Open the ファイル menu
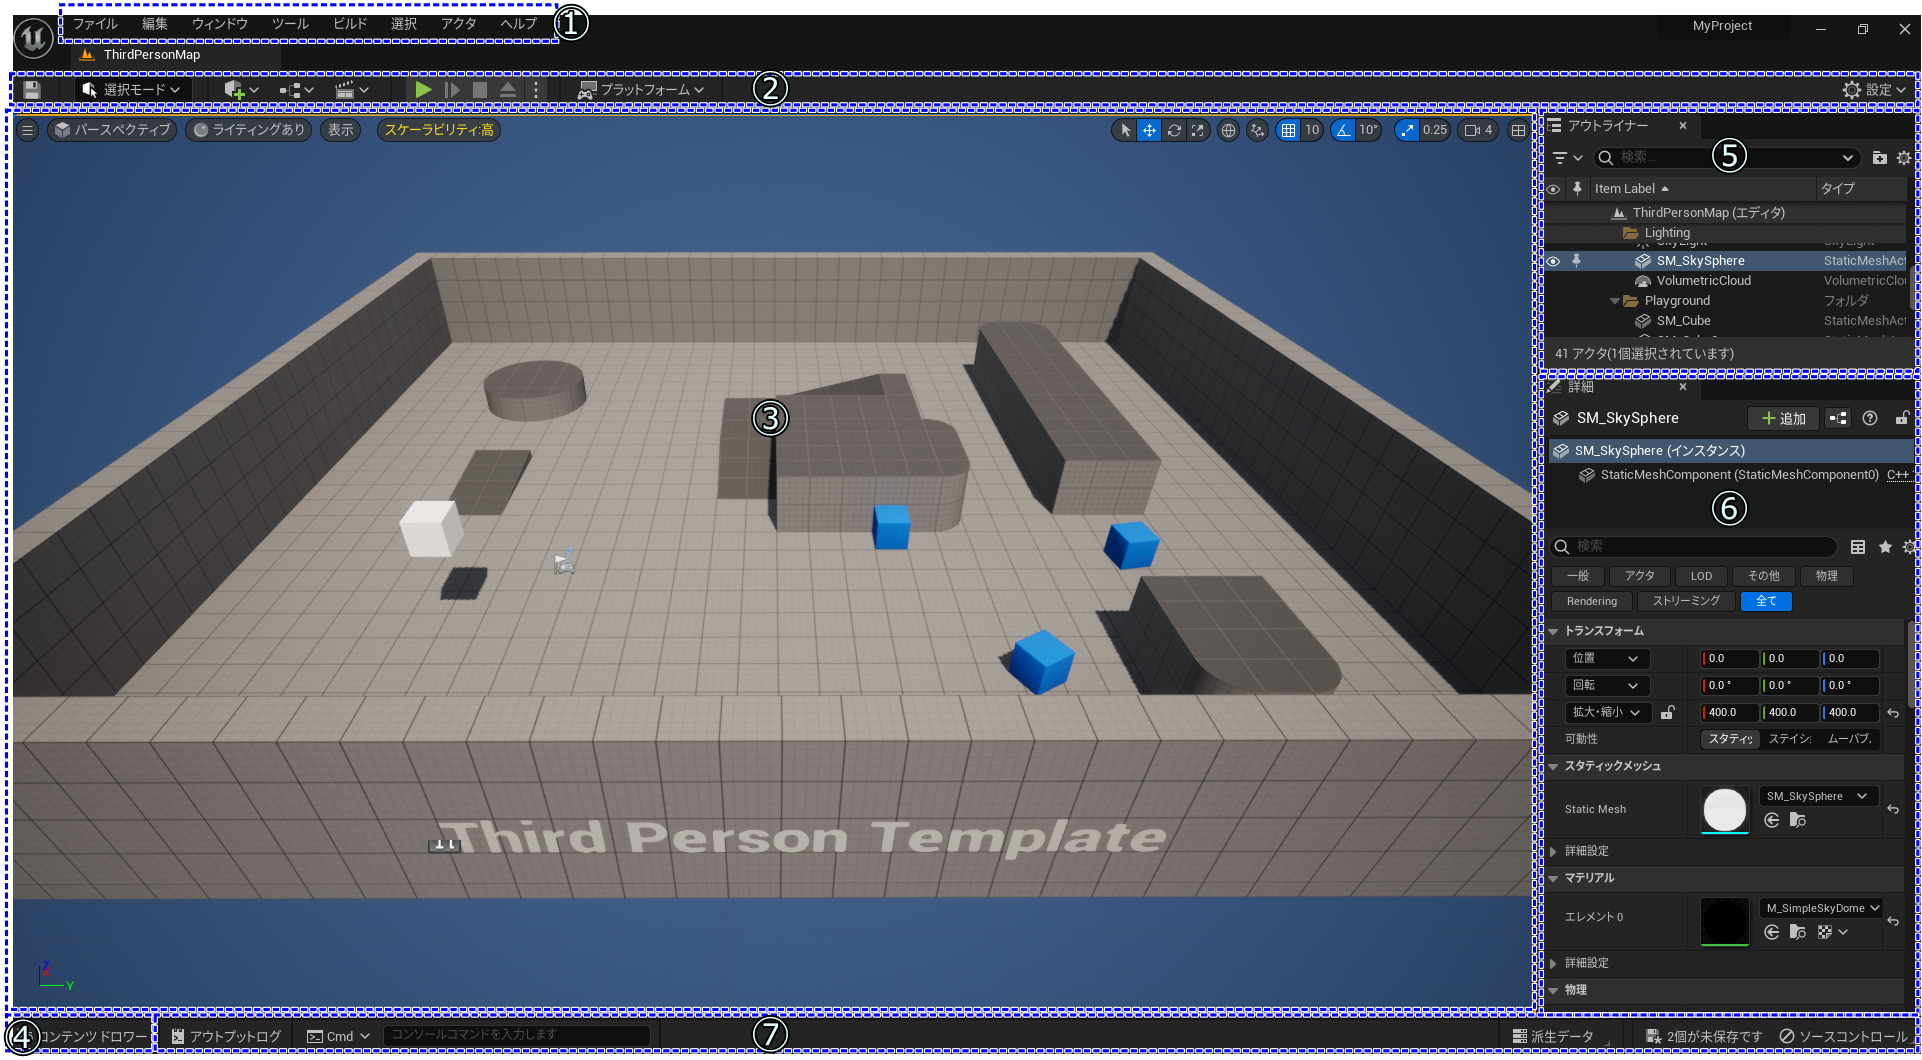Viewport: 1922px width, 1060px height. click(x=93, y=22)
